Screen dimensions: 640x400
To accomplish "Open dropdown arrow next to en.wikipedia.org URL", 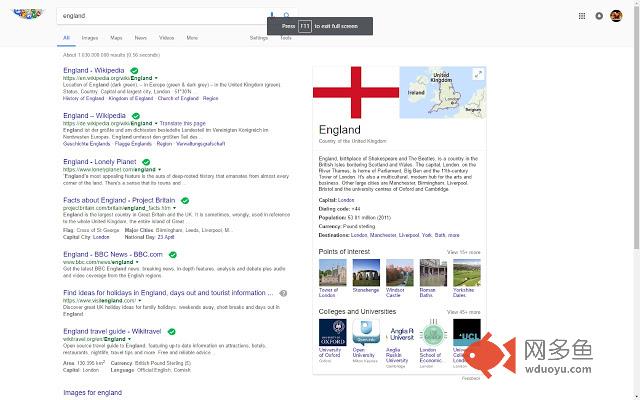I will click(157, 78).
